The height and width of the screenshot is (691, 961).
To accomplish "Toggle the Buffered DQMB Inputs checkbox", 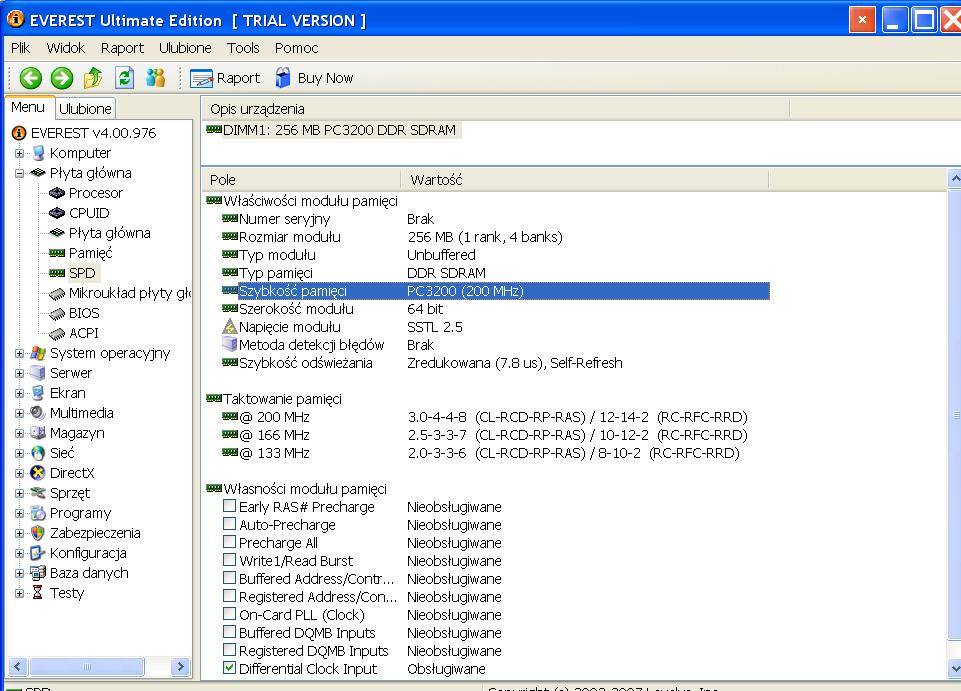I will point(229,632).
